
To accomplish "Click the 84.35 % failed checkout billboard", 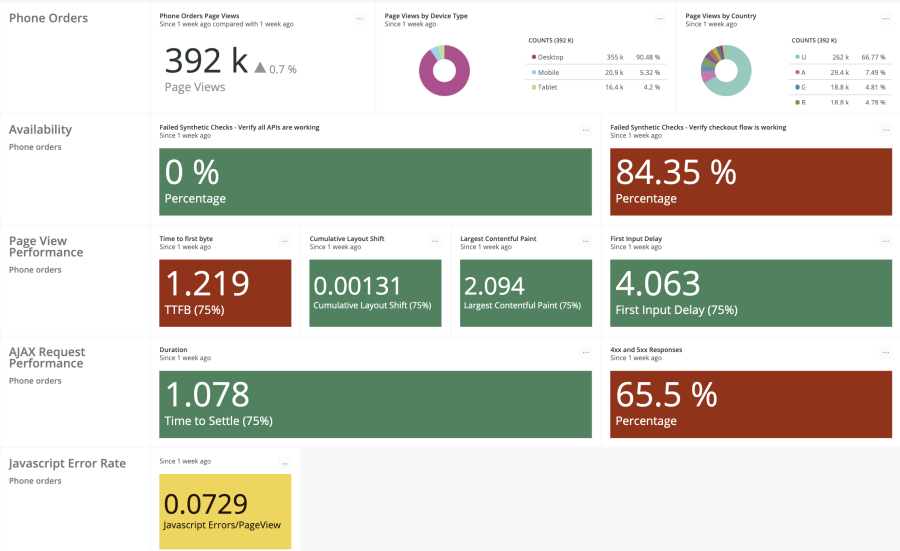I will pyautogui.click(x=751, y=182).
